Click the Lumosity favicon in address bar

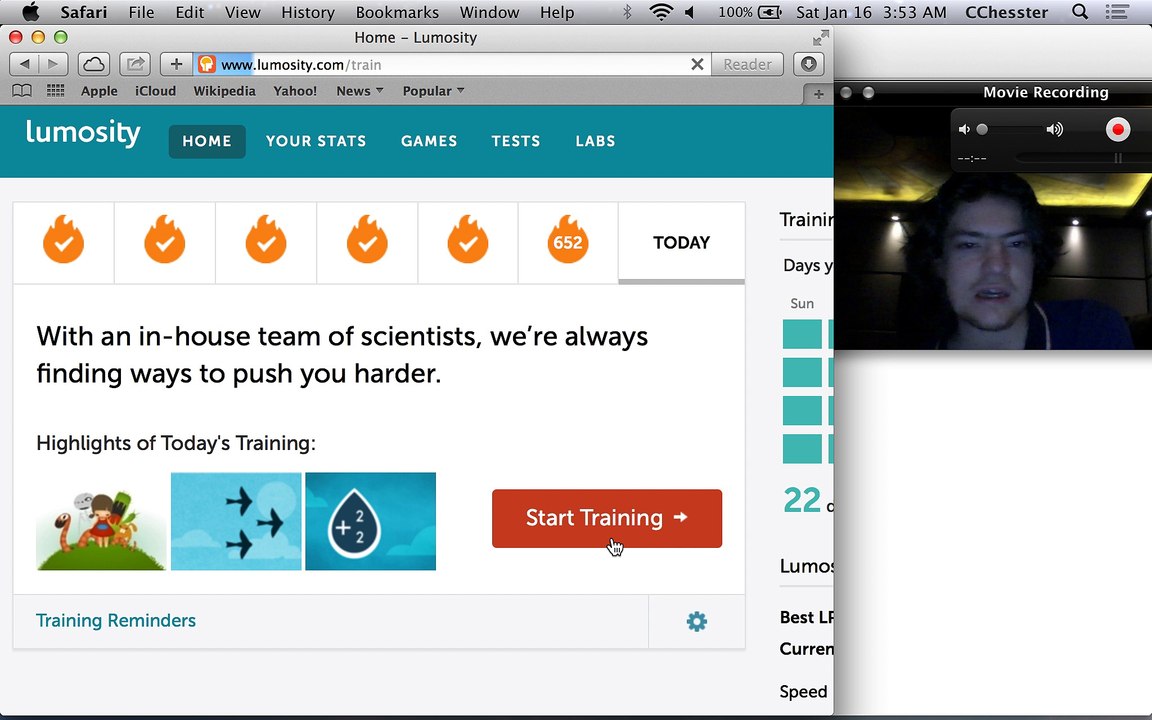[x=207, y=64]
